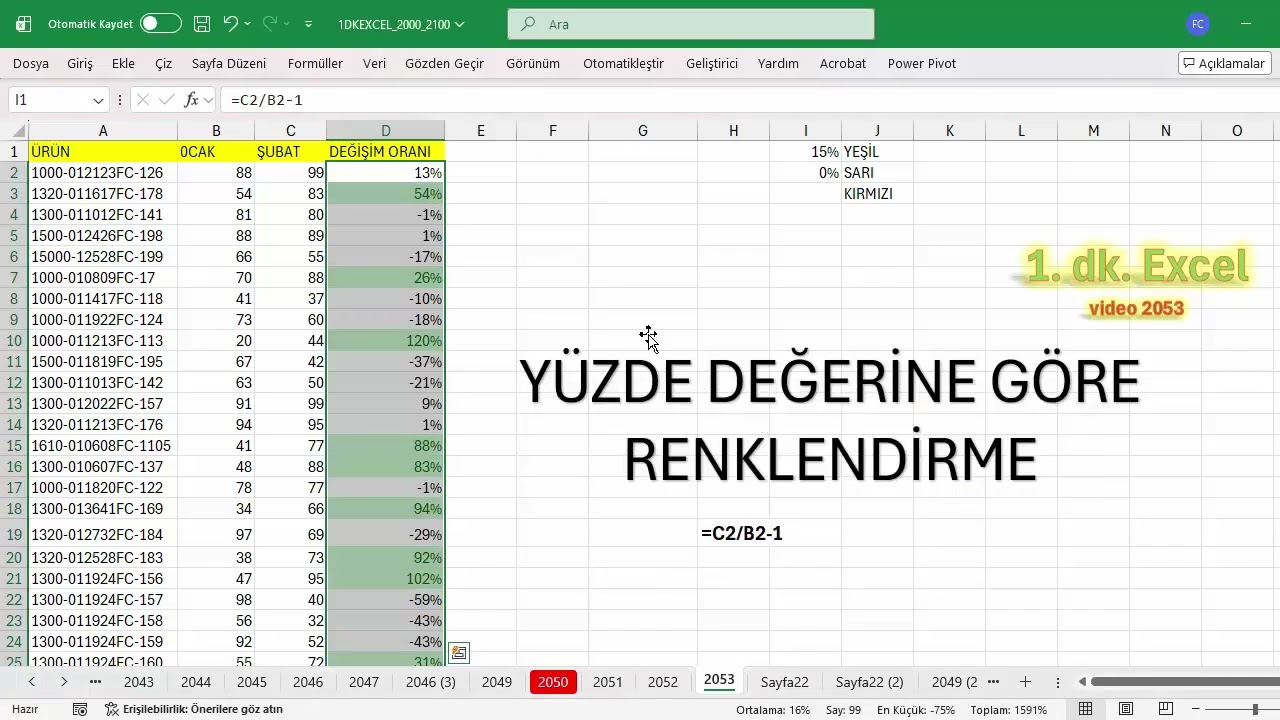The height and width of the screenshot is (720, 1280).
Task: Open the Power Pivot ribbon tab
Action: point(922,63)
